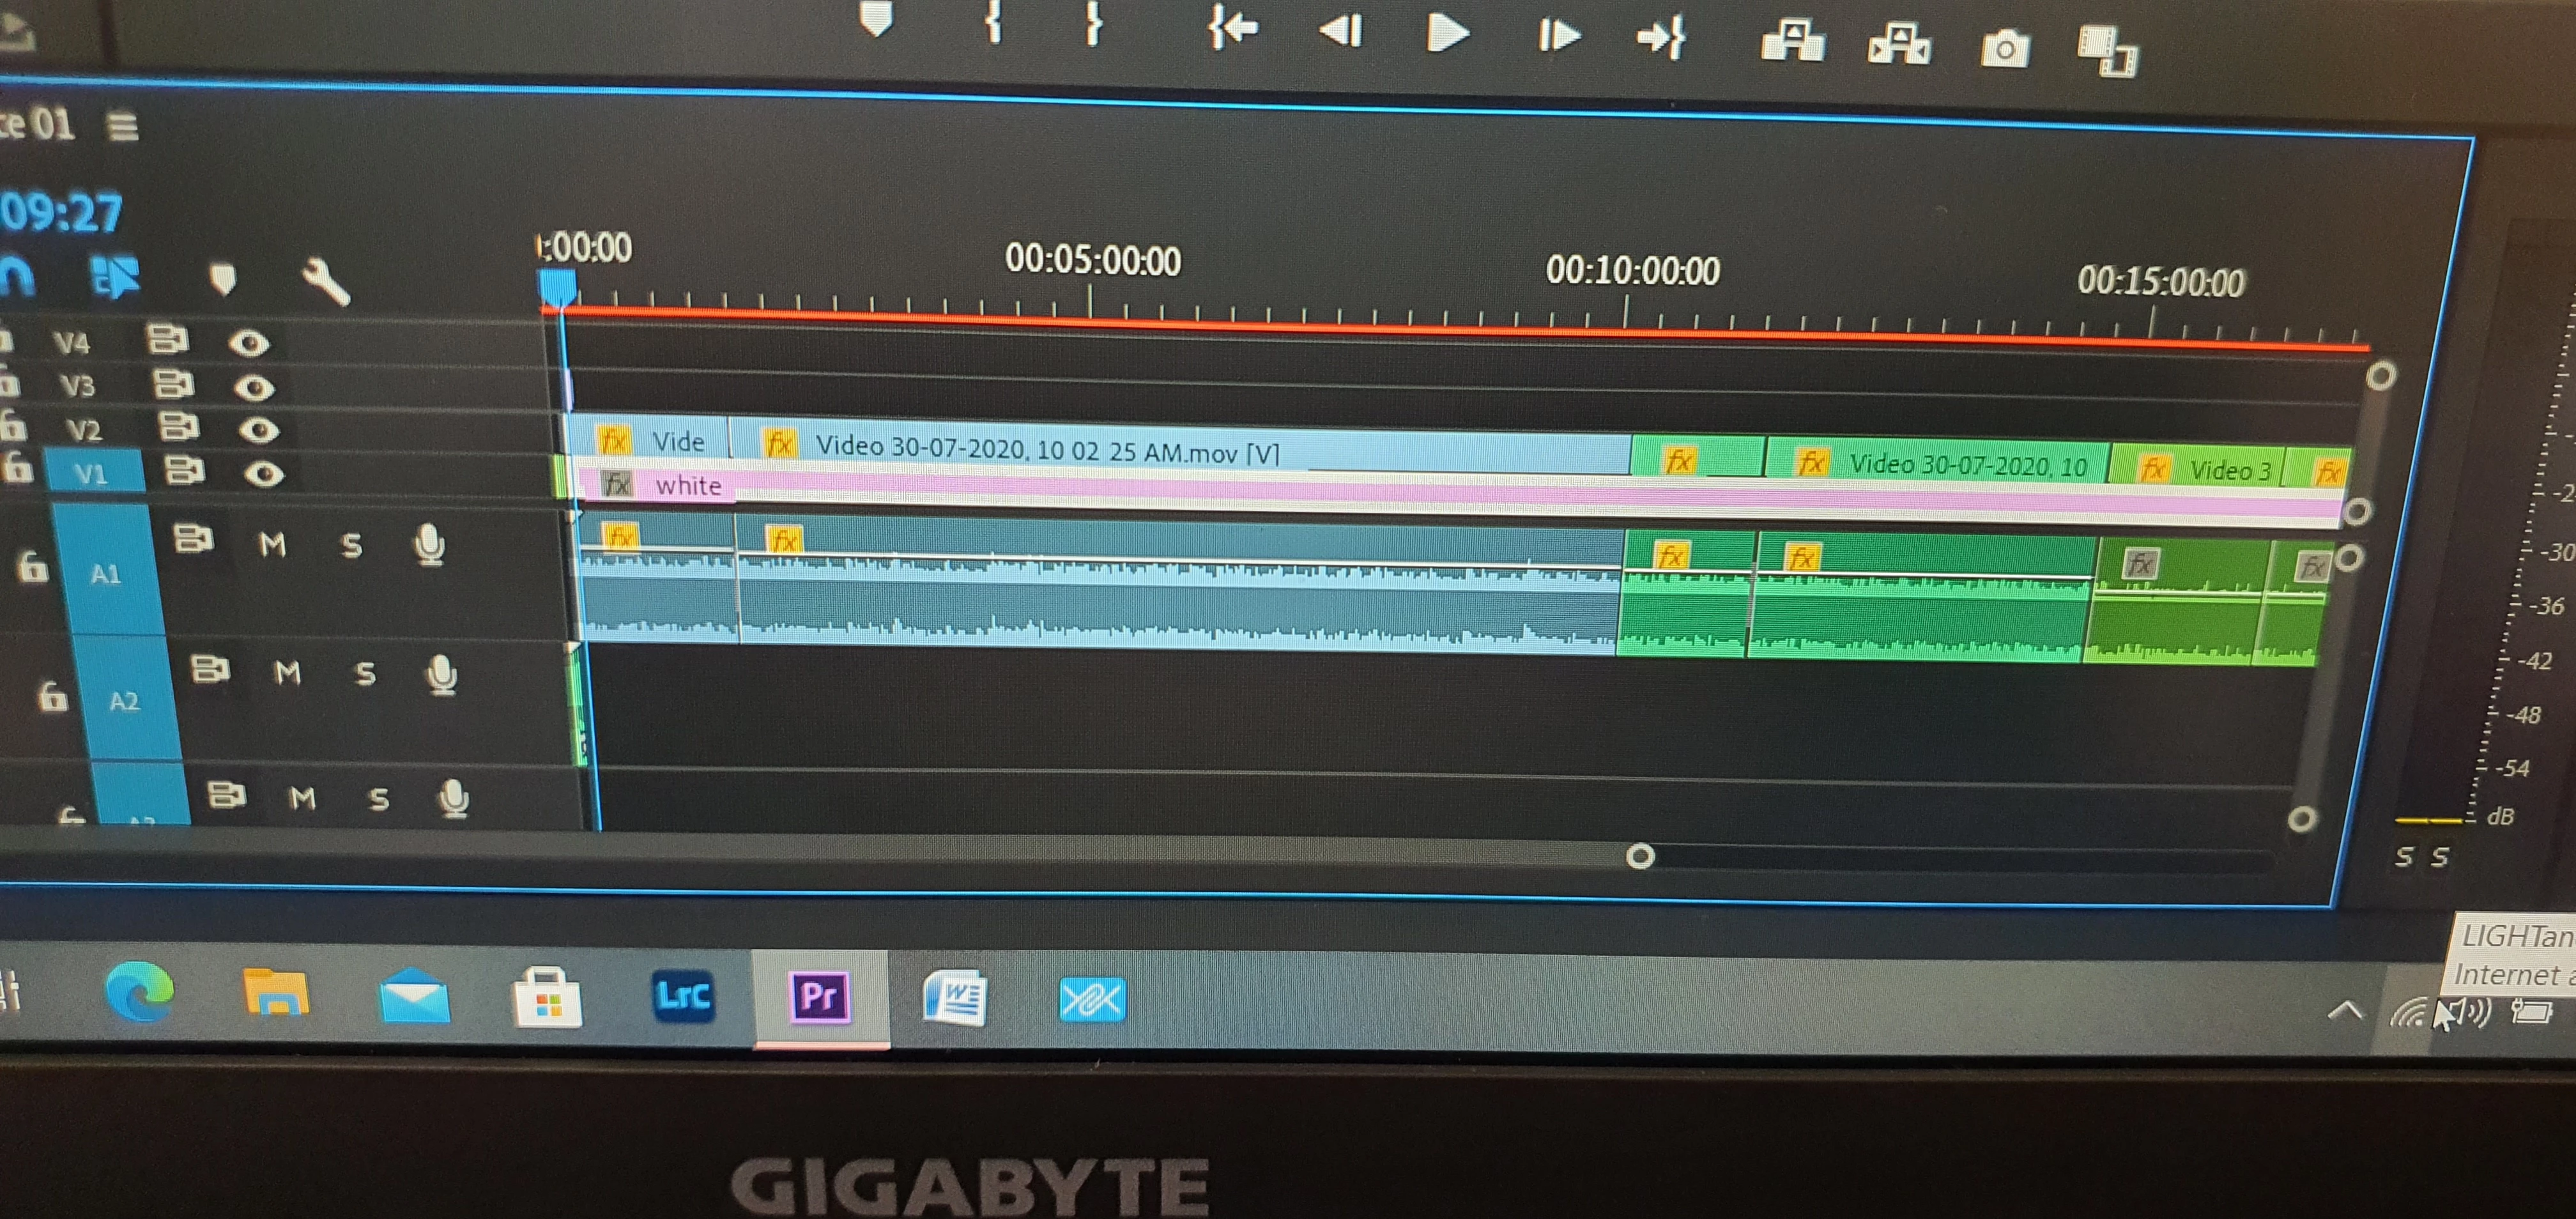Mute the A1 audio track
The height and width of the screenshot is (1219, 2576).
tap(272, 545)
